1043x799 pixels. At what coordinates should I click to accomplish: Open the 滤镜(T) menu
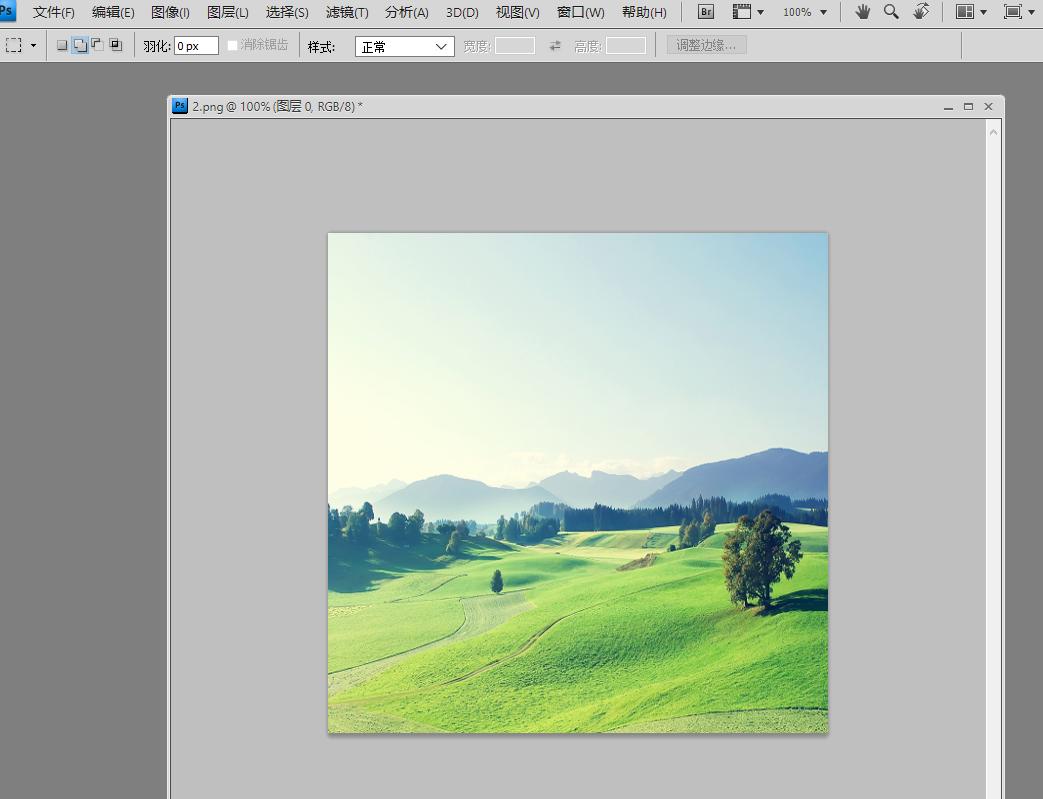(347, 12)
